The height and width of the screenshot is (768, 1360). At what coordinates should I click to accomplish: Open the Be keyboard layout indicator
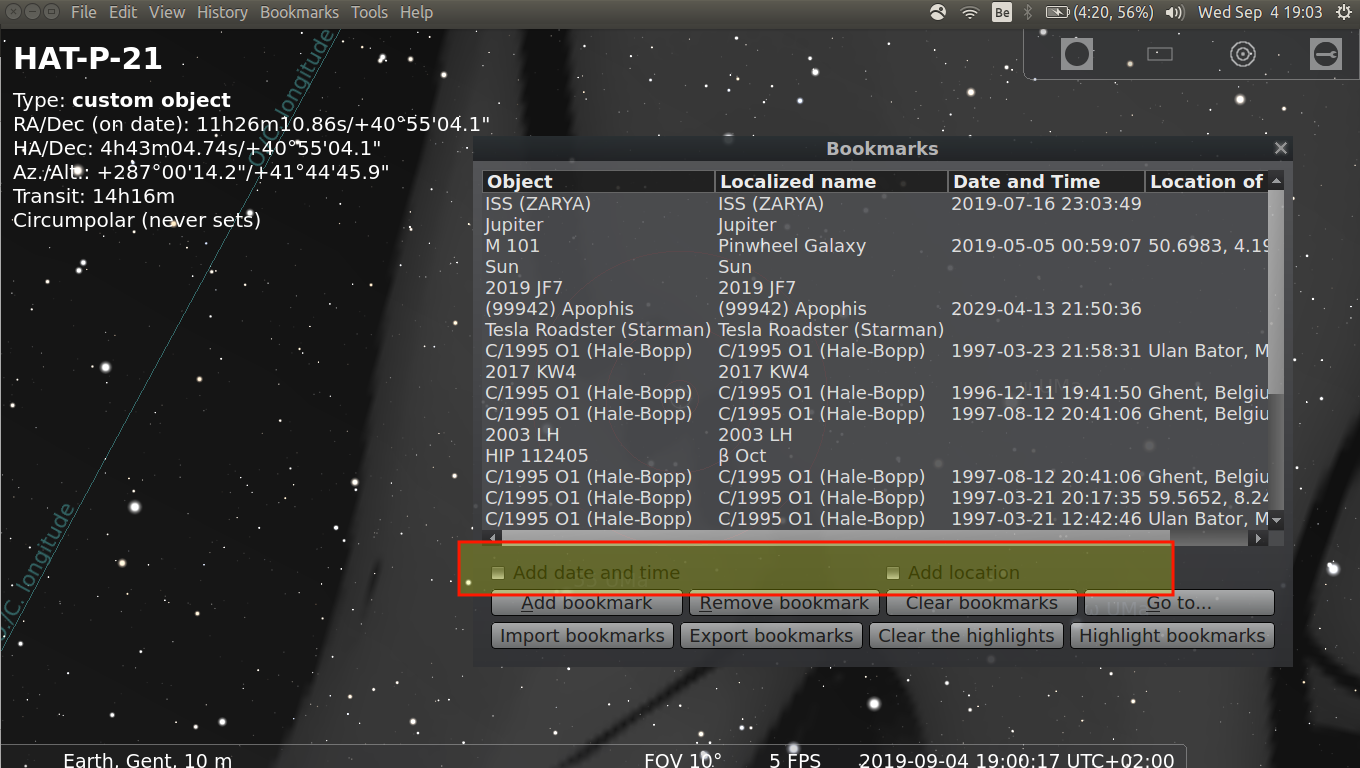[1002, 12]
